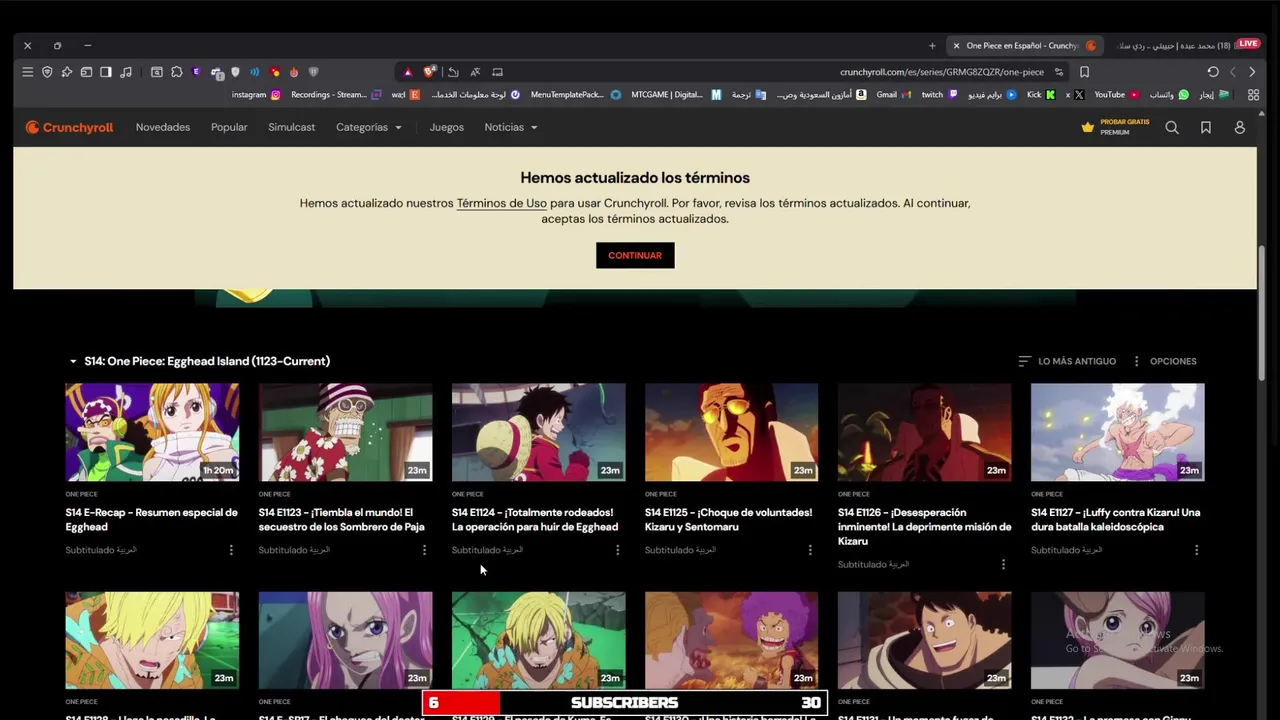
Task: Open the twitch bookmark
Action: point(939,95)
